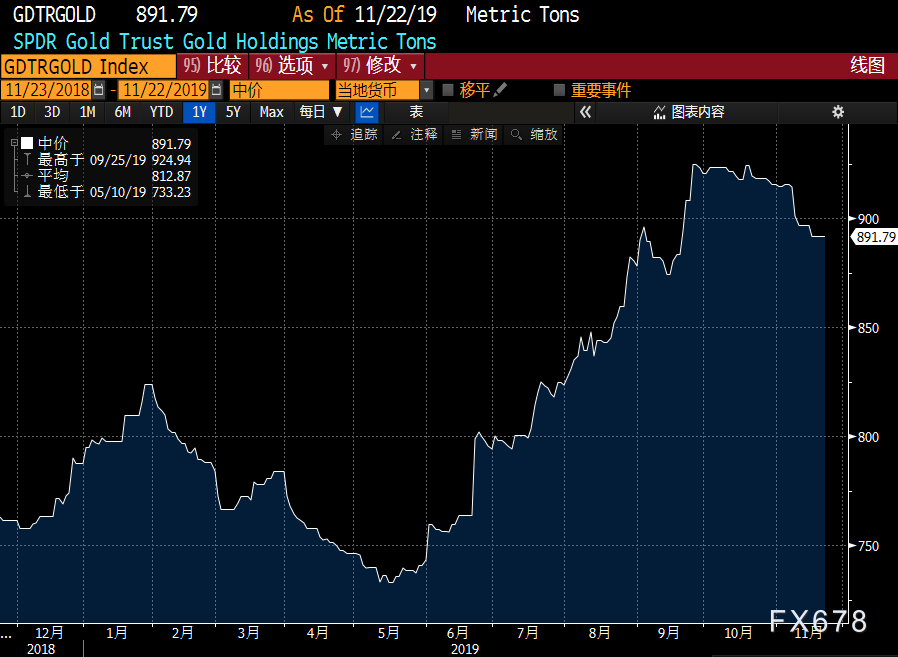Open chart settings gear icon
Screen dimensions: 898x657
click(838, 112)
